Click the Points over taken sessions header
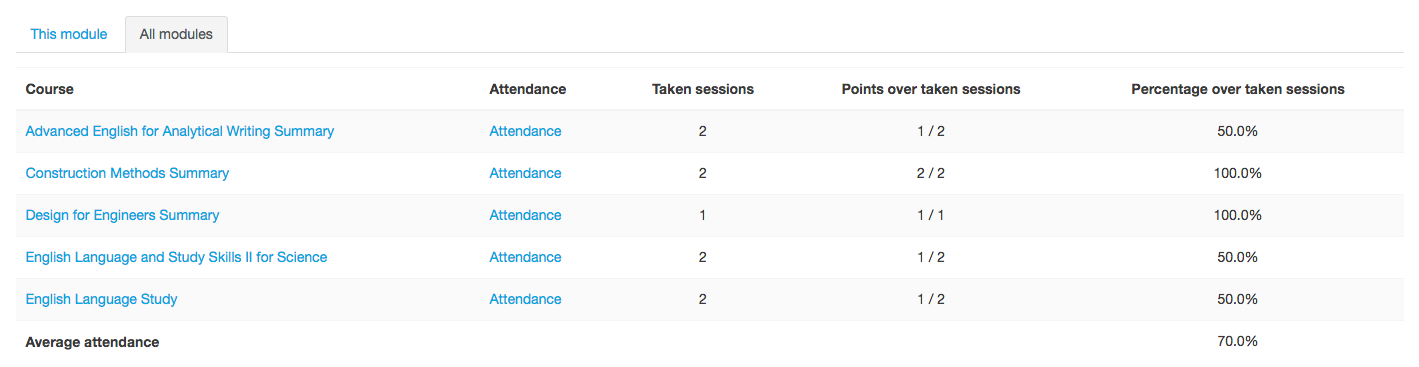The width and height of the screenshot is (1419, 367). coord(931,89)
